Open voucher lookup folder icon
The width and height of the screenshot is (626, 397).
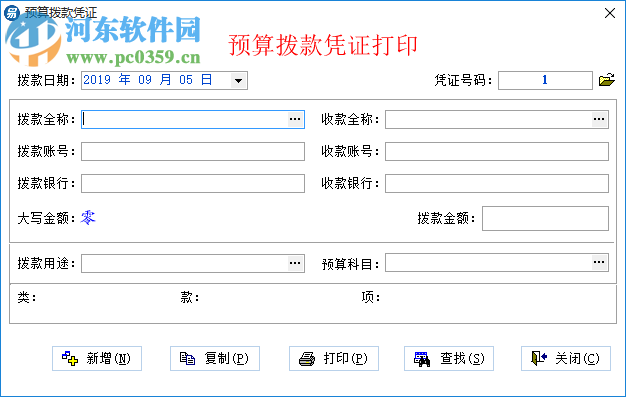coord(606,80)
